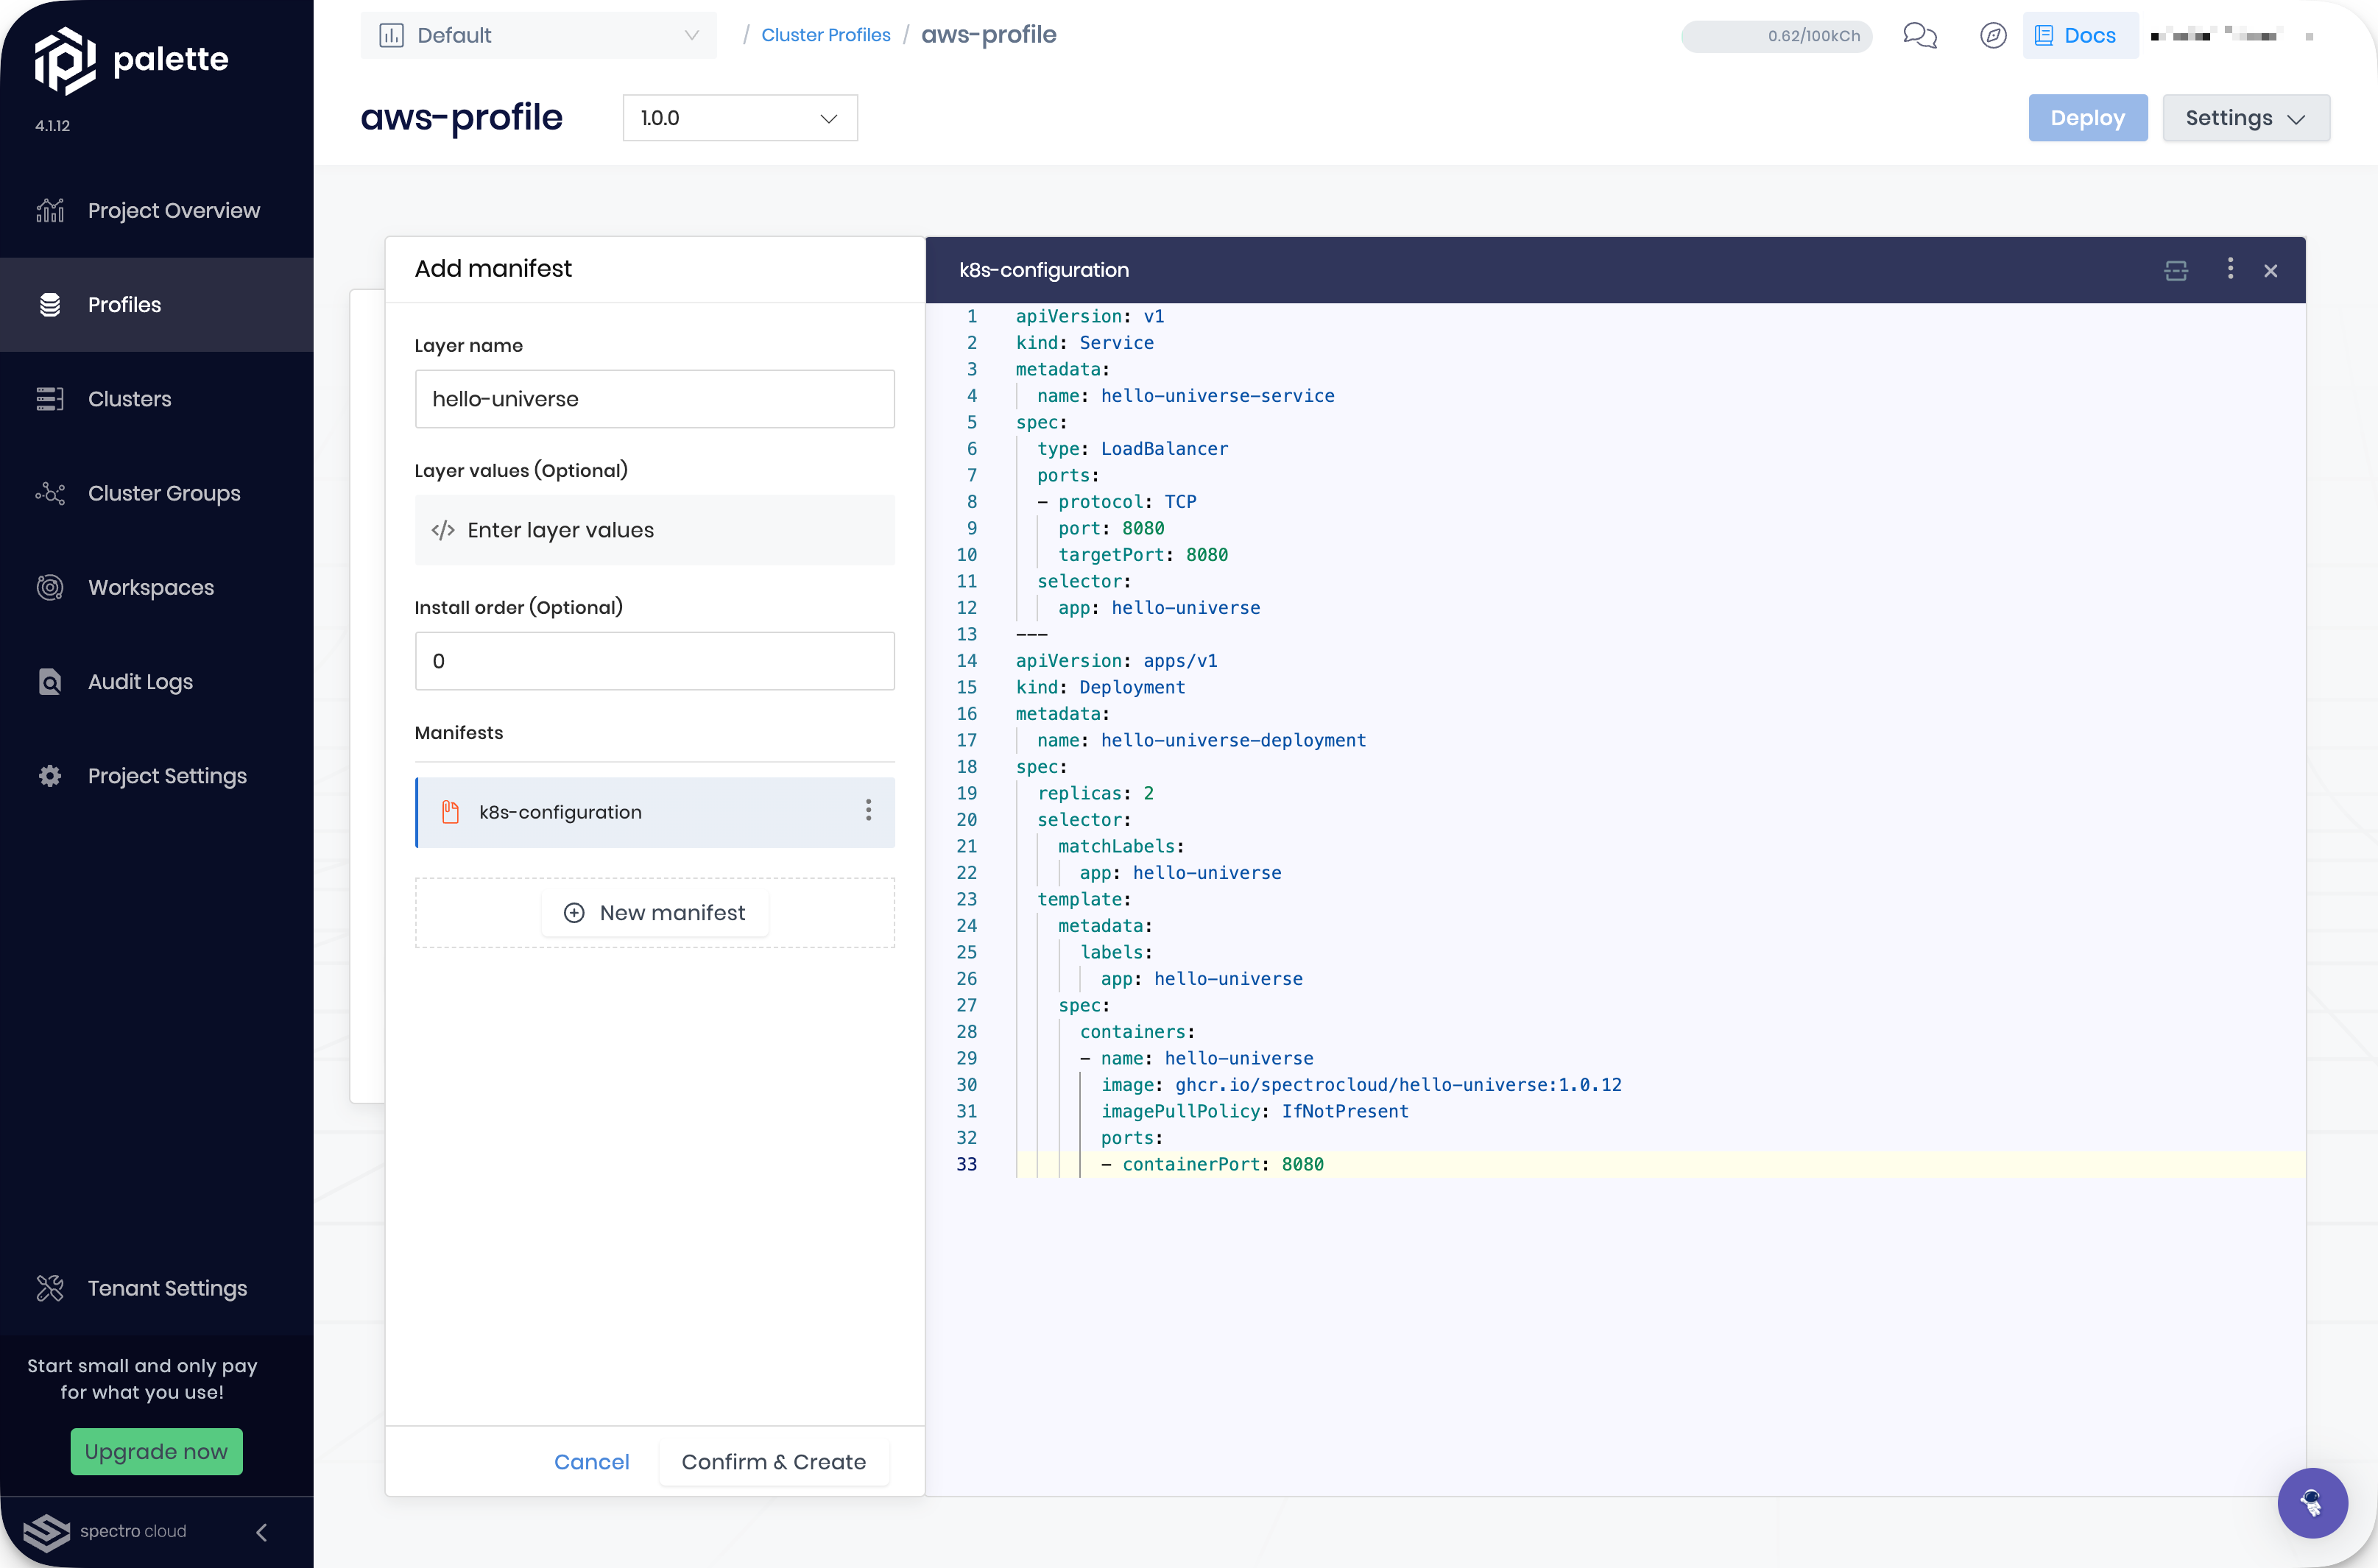The height and width of the screenshot is (1568, 2378).
Task: Click the Clusters list icon
Action: click(x=50, y=399)
